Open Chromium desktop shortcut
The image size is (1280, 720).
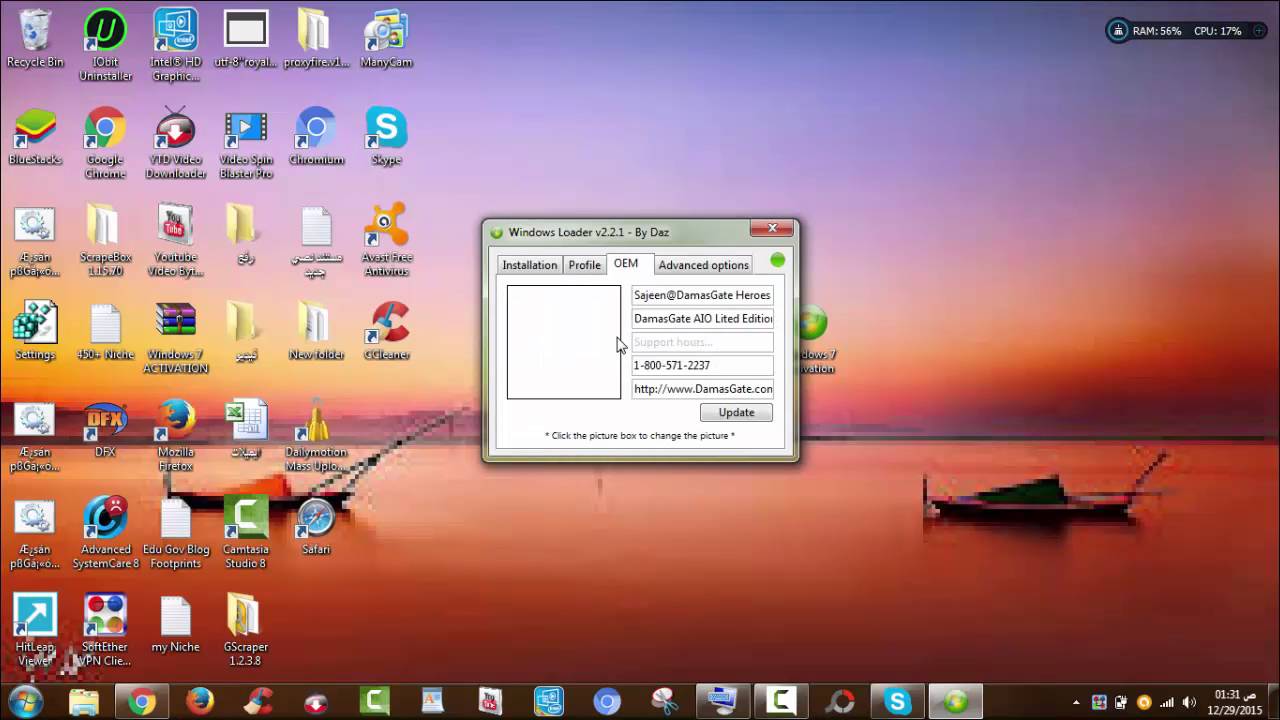coord(316,137)
